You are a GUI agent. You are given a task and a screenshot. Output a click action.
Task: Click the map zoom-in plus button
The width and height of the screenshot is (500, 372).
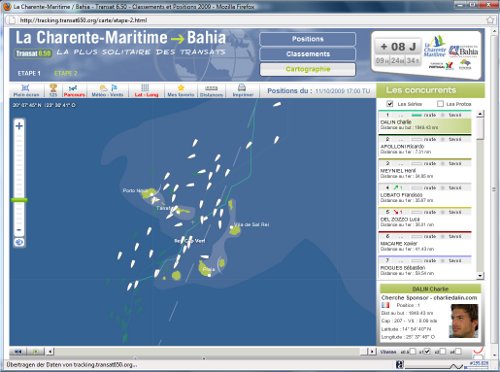point(19,126)
